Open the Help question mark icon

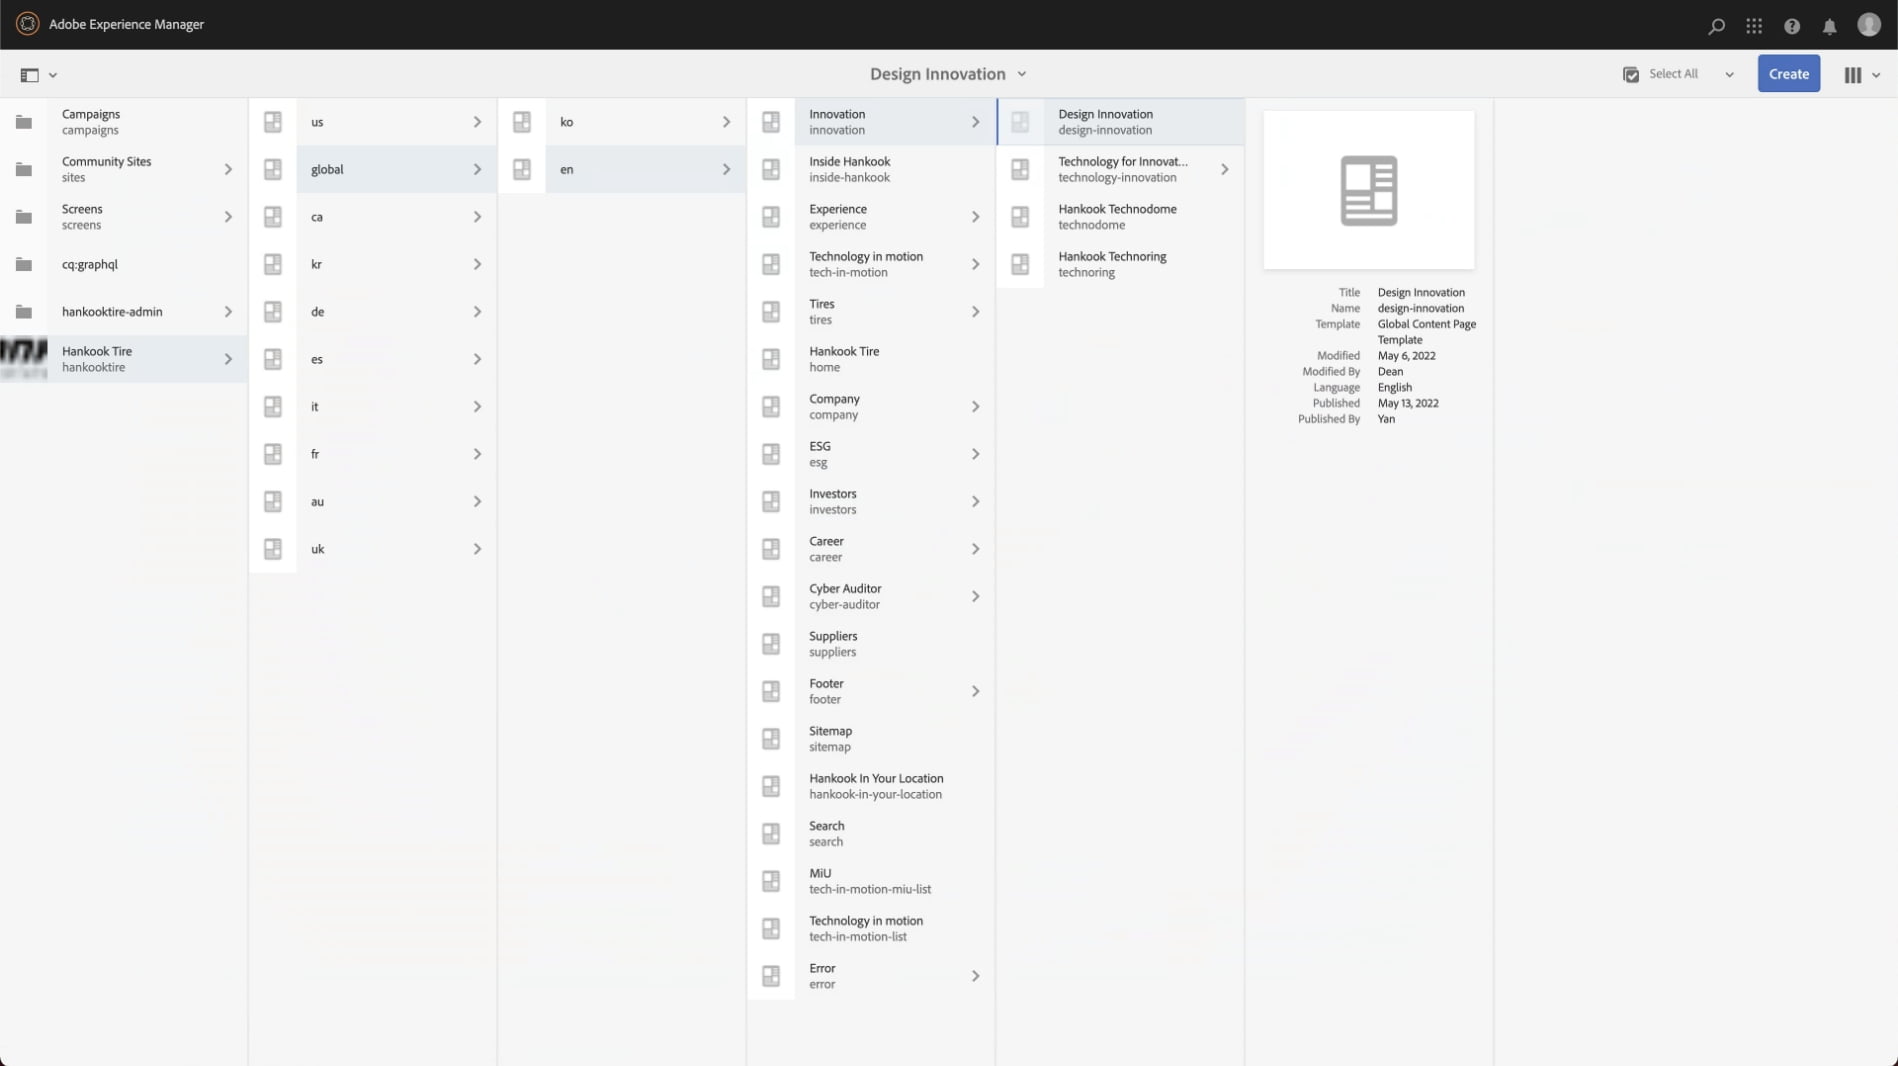[1792, 26]
